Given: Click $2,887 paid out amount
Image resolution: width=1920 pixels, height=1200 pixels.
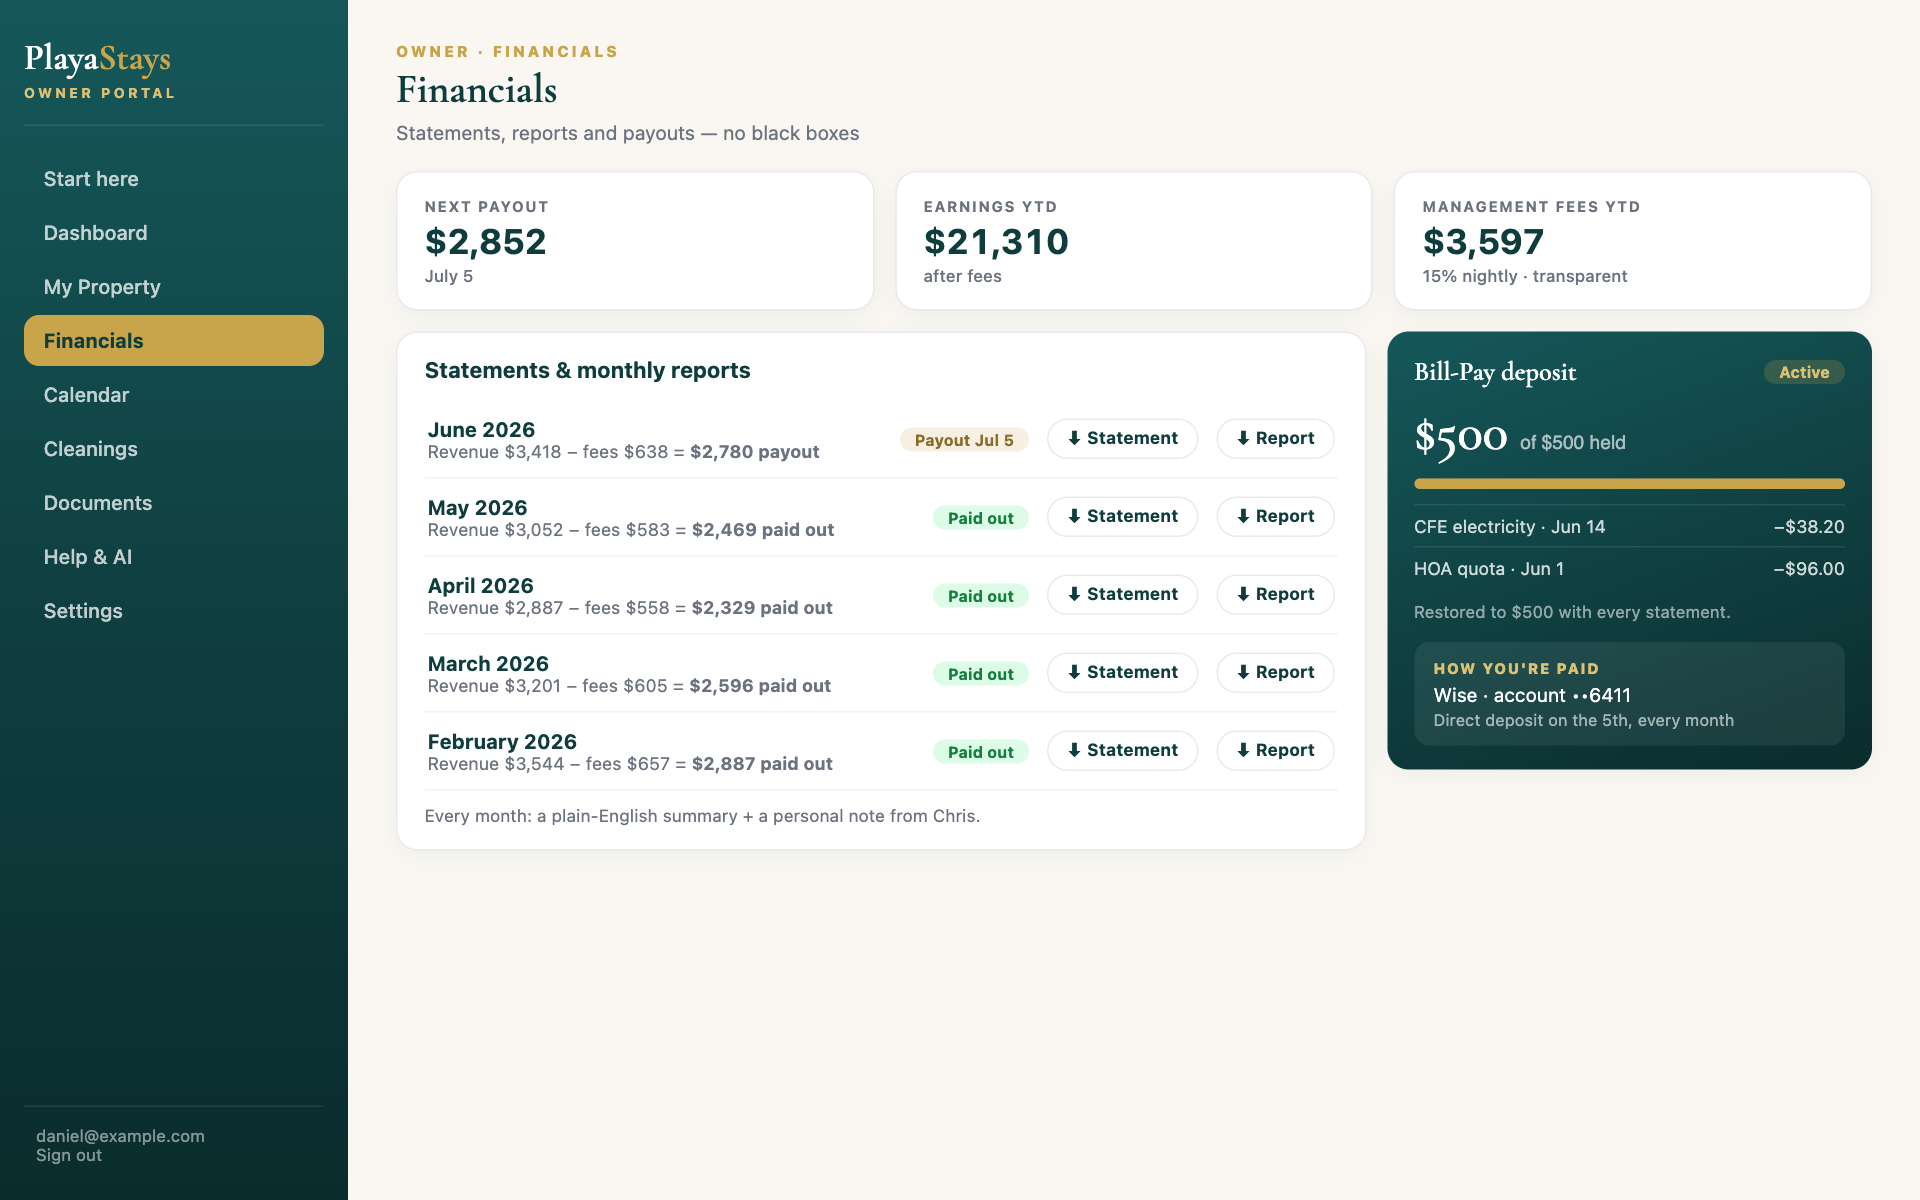Looking at the screenshot, I should point(762,764).
